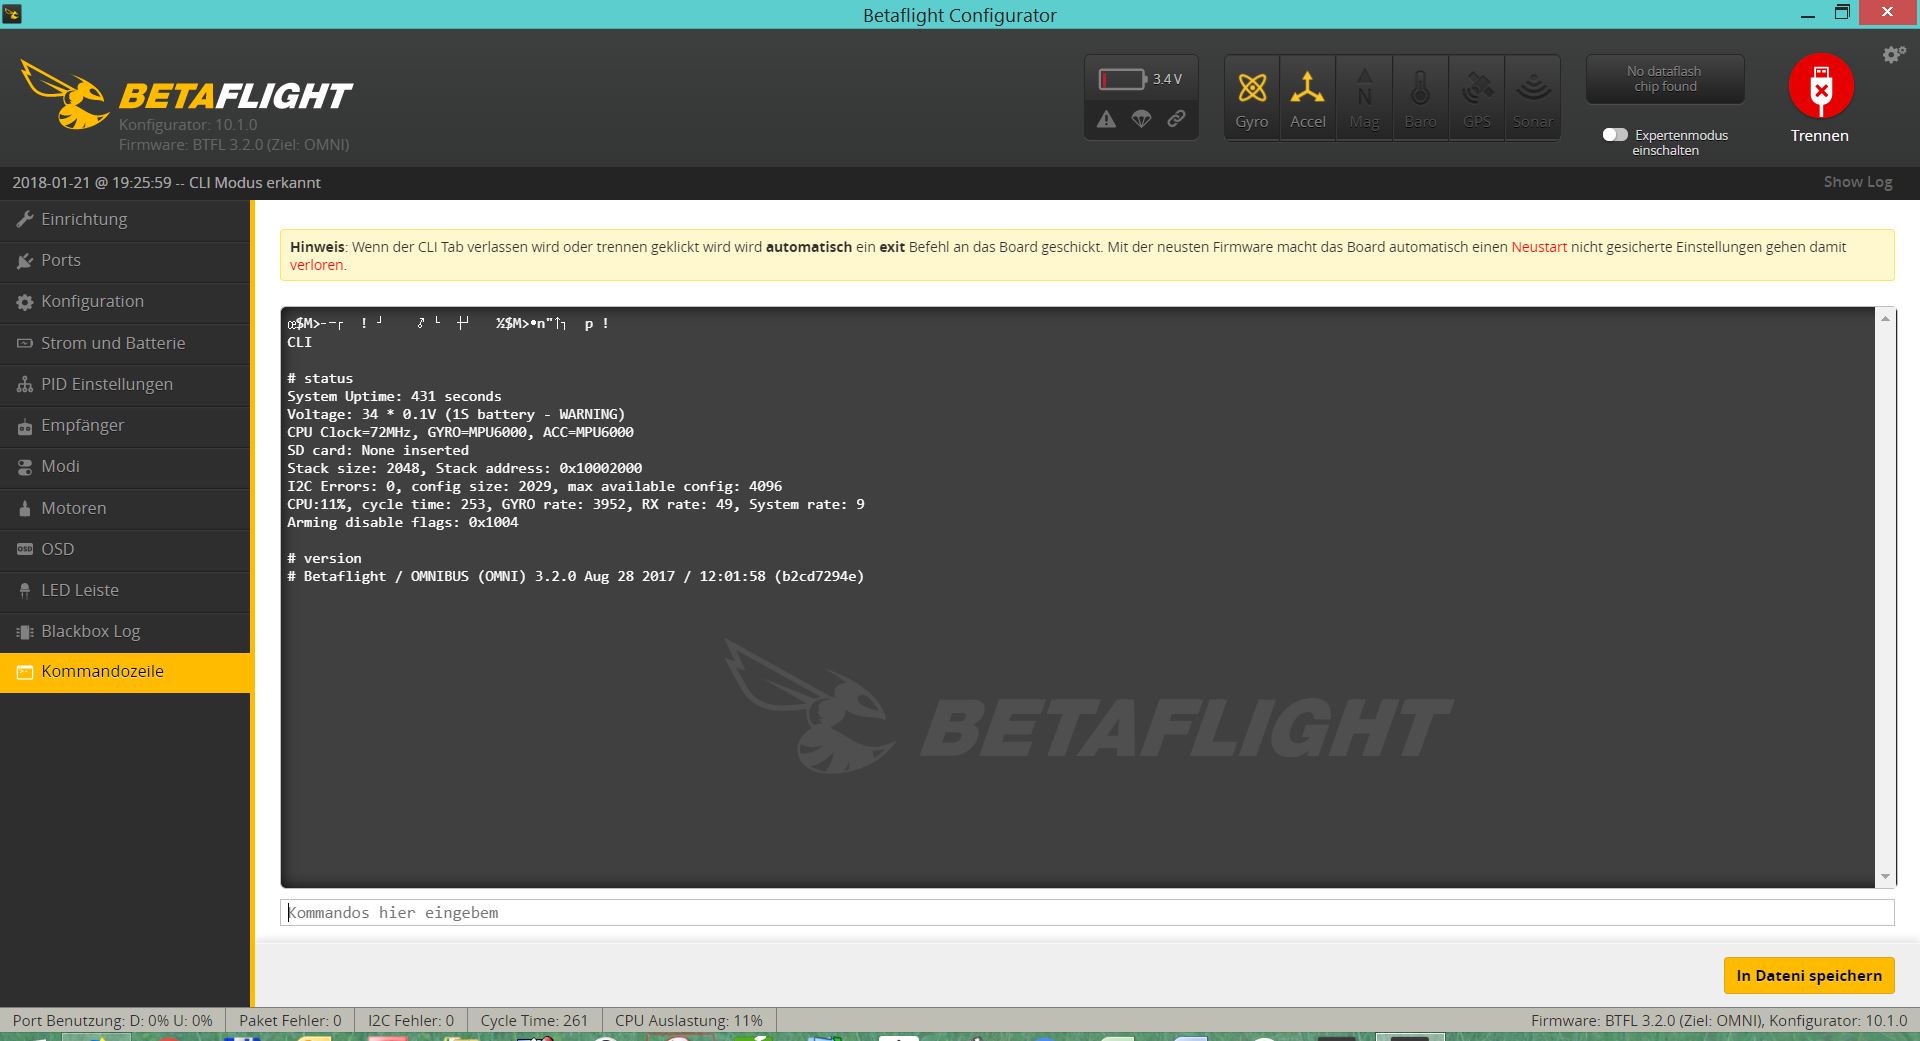The image size is (1920, 1041).
Task: Enable the Expertenmodus toggle
Action: click(x=1614, y=135)
